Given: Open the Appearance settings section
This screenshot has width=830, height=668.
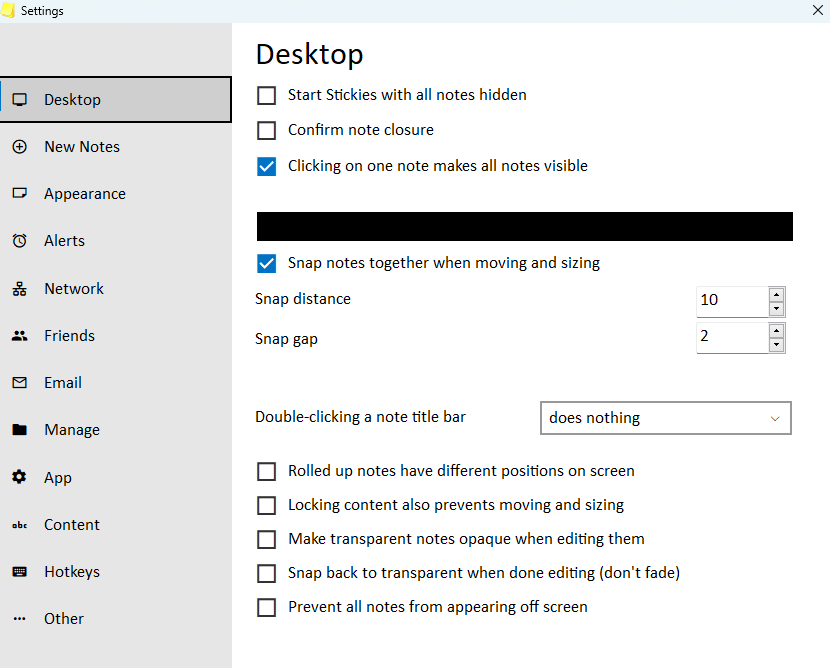Looking at the screenshot, I should tap(84, 194).
